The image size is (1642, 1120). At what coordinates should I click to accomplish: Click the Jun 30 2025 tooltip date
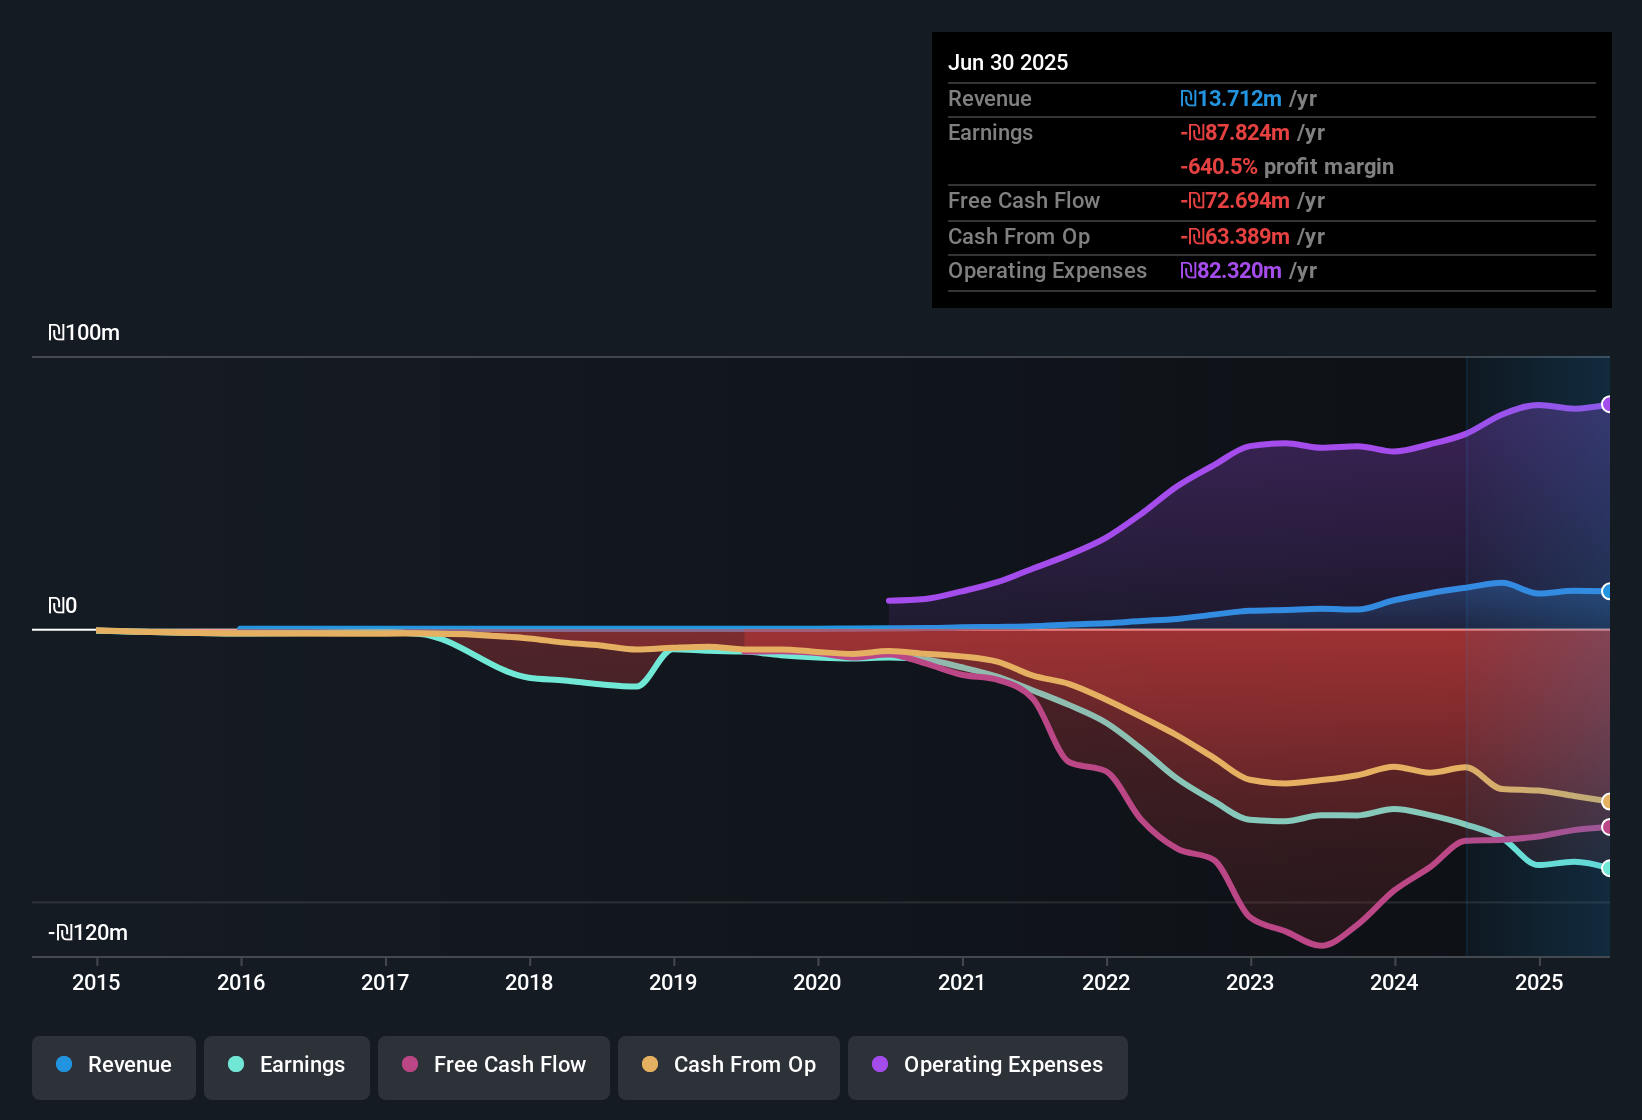point(1008,62)
